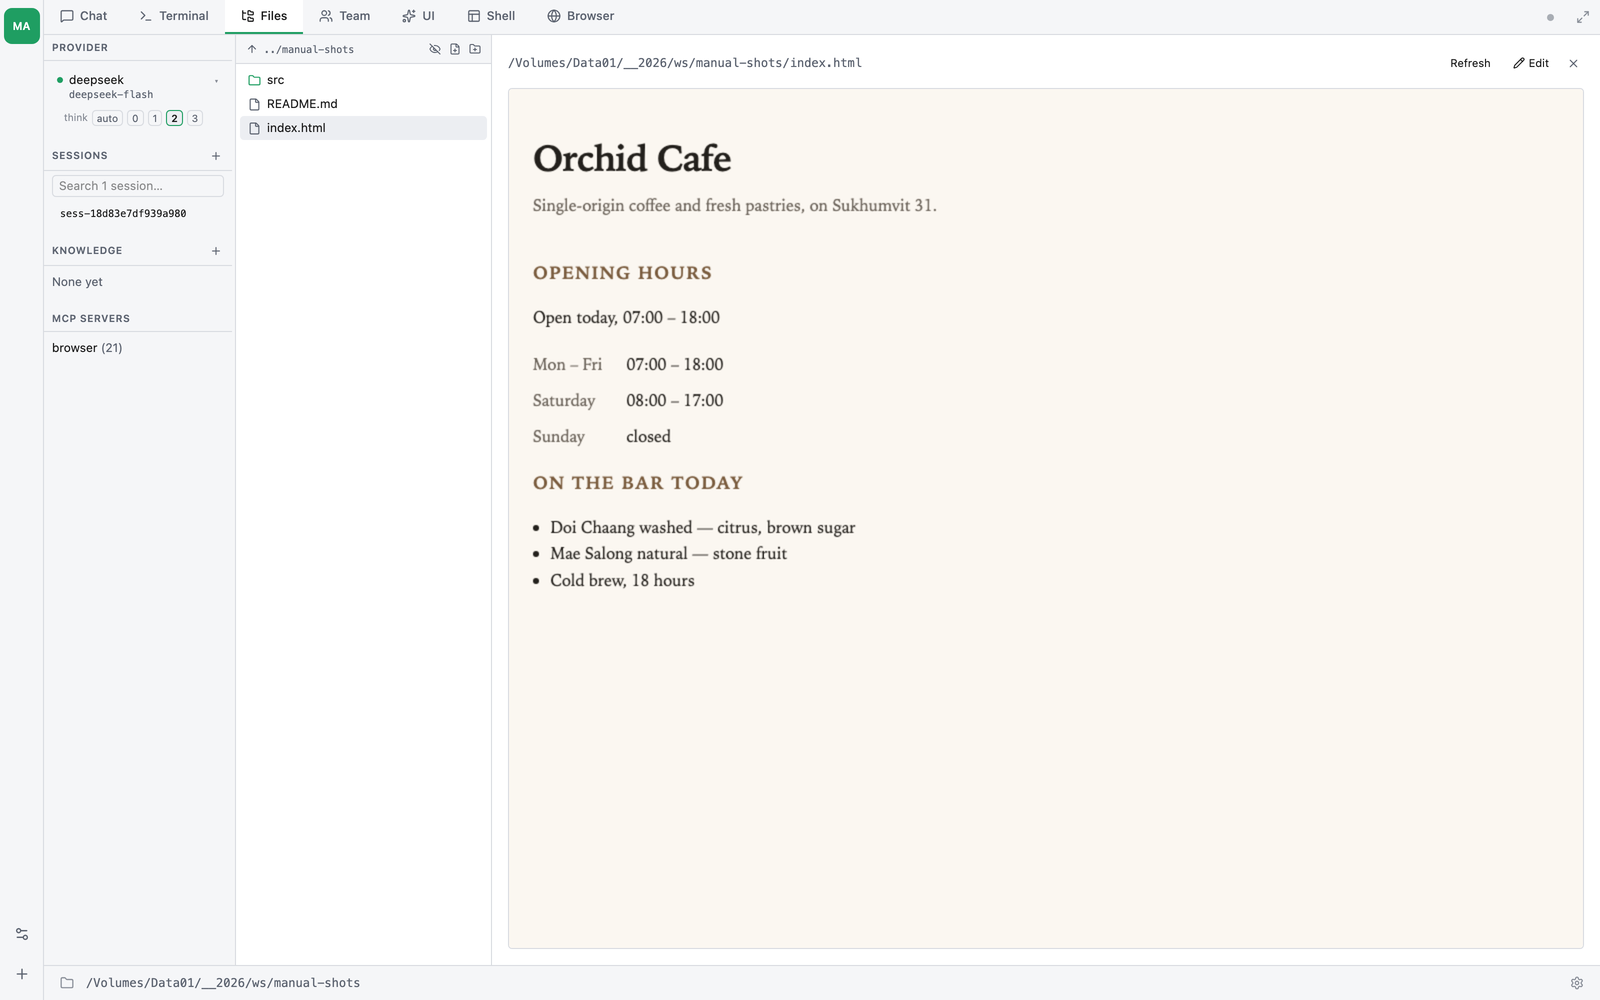Click the status dot indicator at top right
Image resolution: width=1600 pixels, height=1000 pixels.
pos(1550,17)
